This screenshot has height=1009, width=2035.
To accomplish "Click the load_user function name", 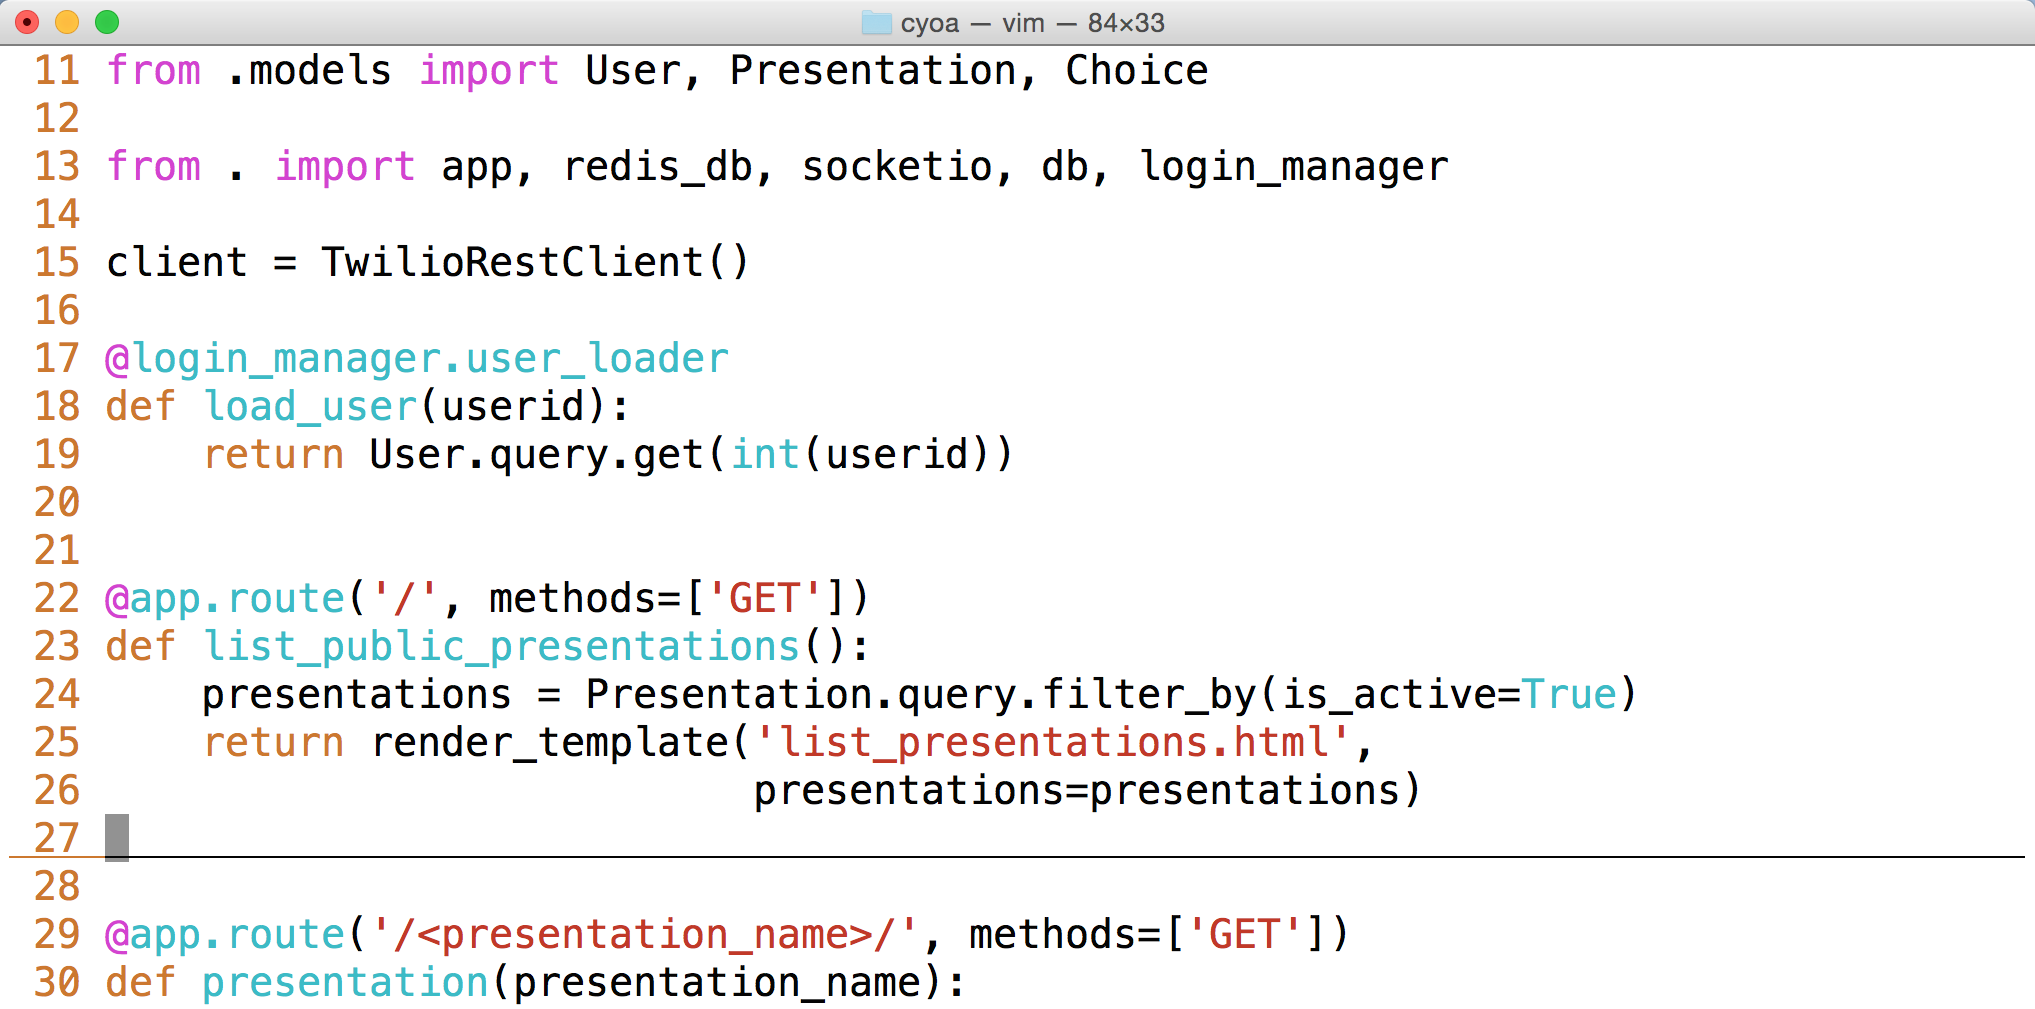I will point(310,406).
